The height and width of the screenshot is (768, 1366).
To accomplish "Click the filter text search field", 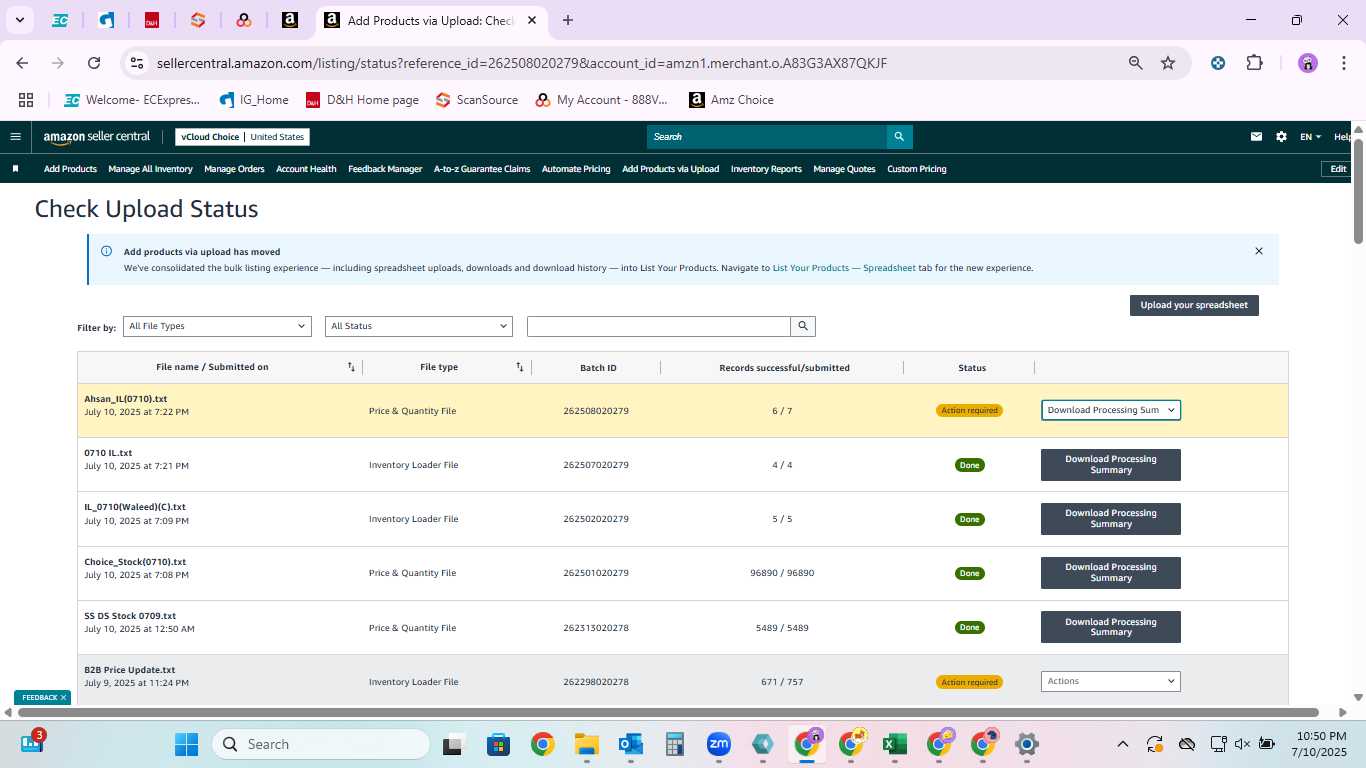I will pos(659,326).
